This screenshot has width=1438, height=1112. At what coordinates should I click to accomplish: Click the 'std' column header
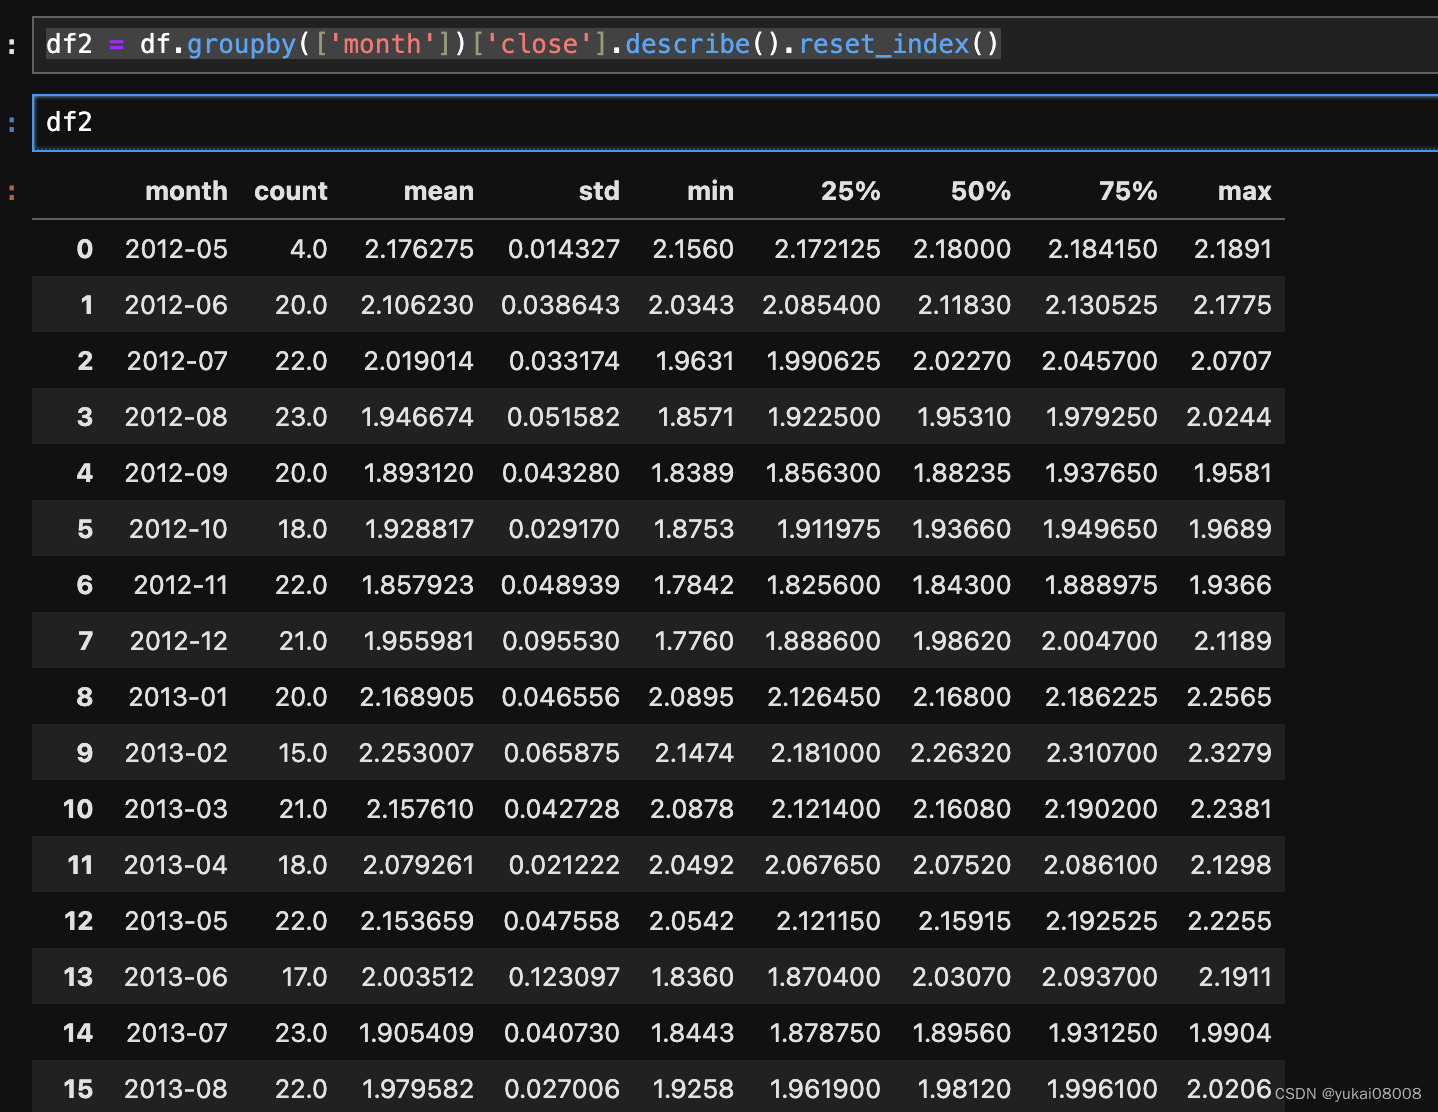point(599,191)
